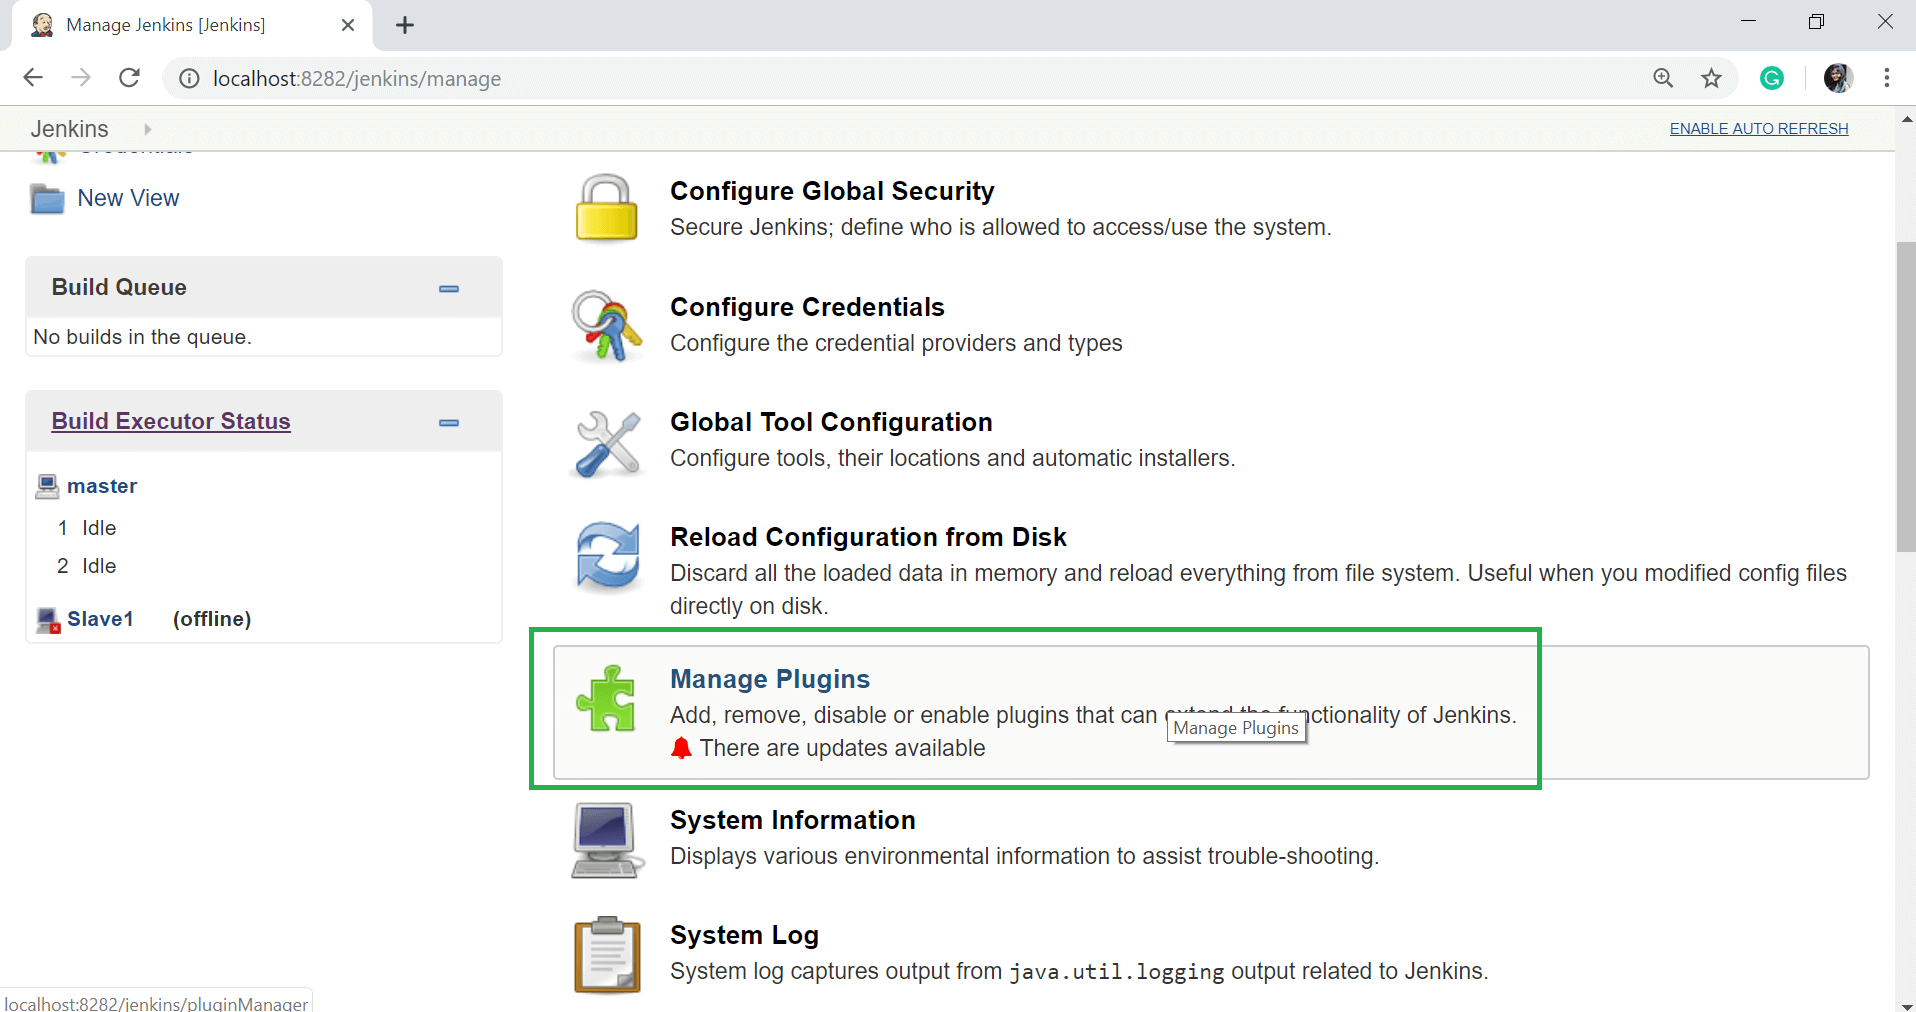Open Reload Configuration from Disk
Screen dimensions: 1916x1012
tap(868, 537)
